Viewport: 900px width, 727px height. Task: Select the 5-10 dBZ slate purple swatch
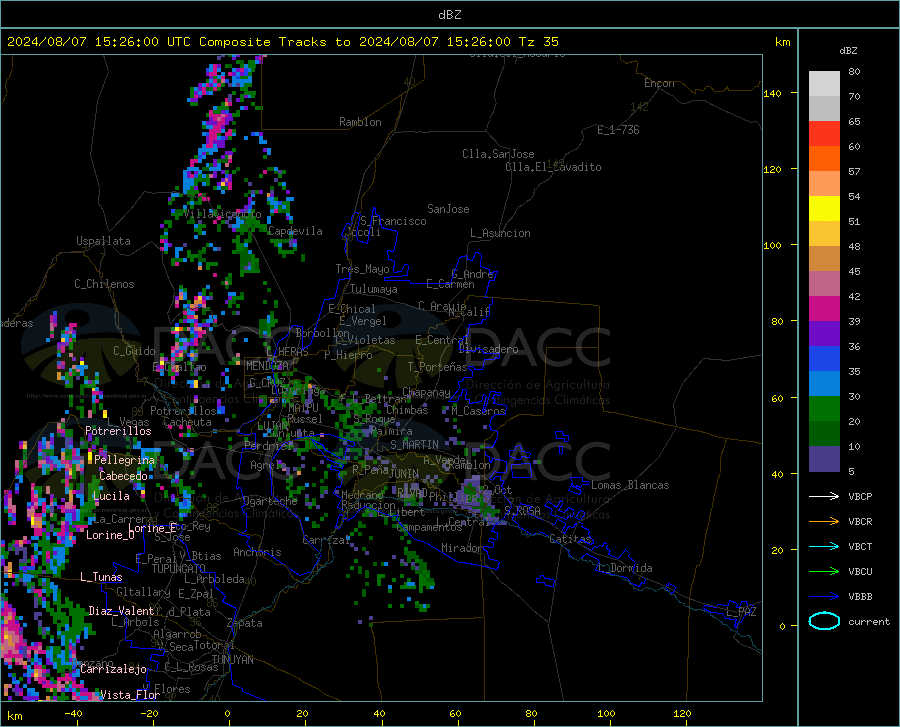824,459
